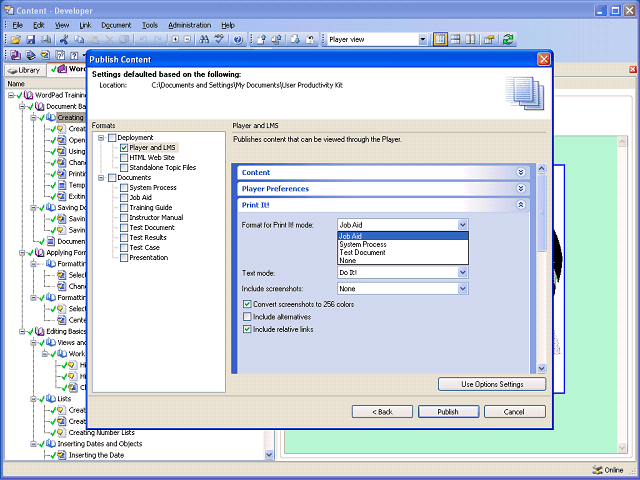Screen dimensions: 640x480
Task: Click the Find binoculars icon
Action: pyautogui.click(x=204, y=40)
